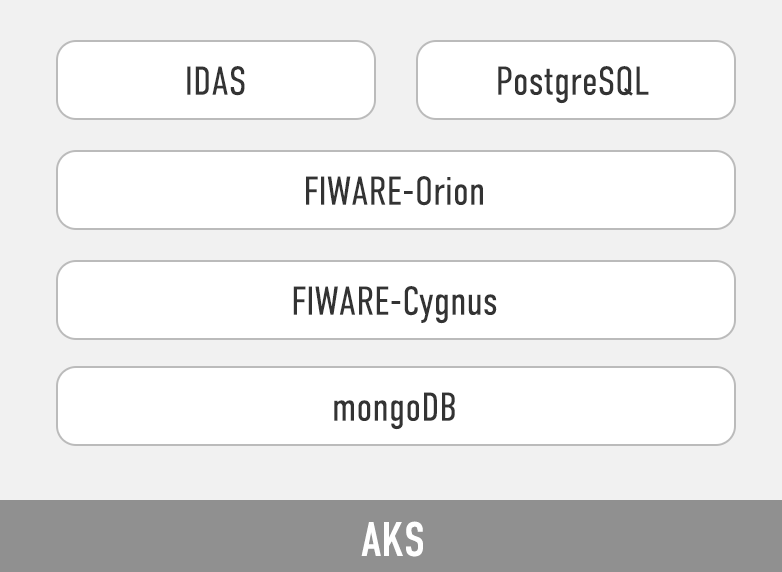The height and width of the screenshot is (572, 782).
Task: Click the AKS heading text
Action: 393,539
